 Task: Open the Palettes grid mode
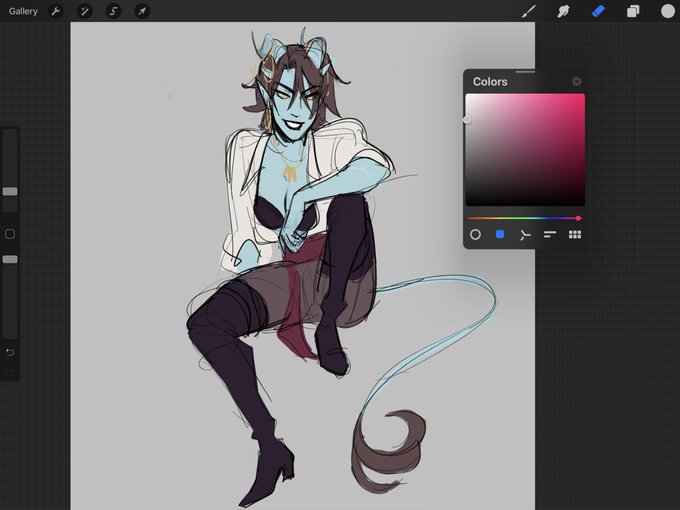(x=575, y=235)
